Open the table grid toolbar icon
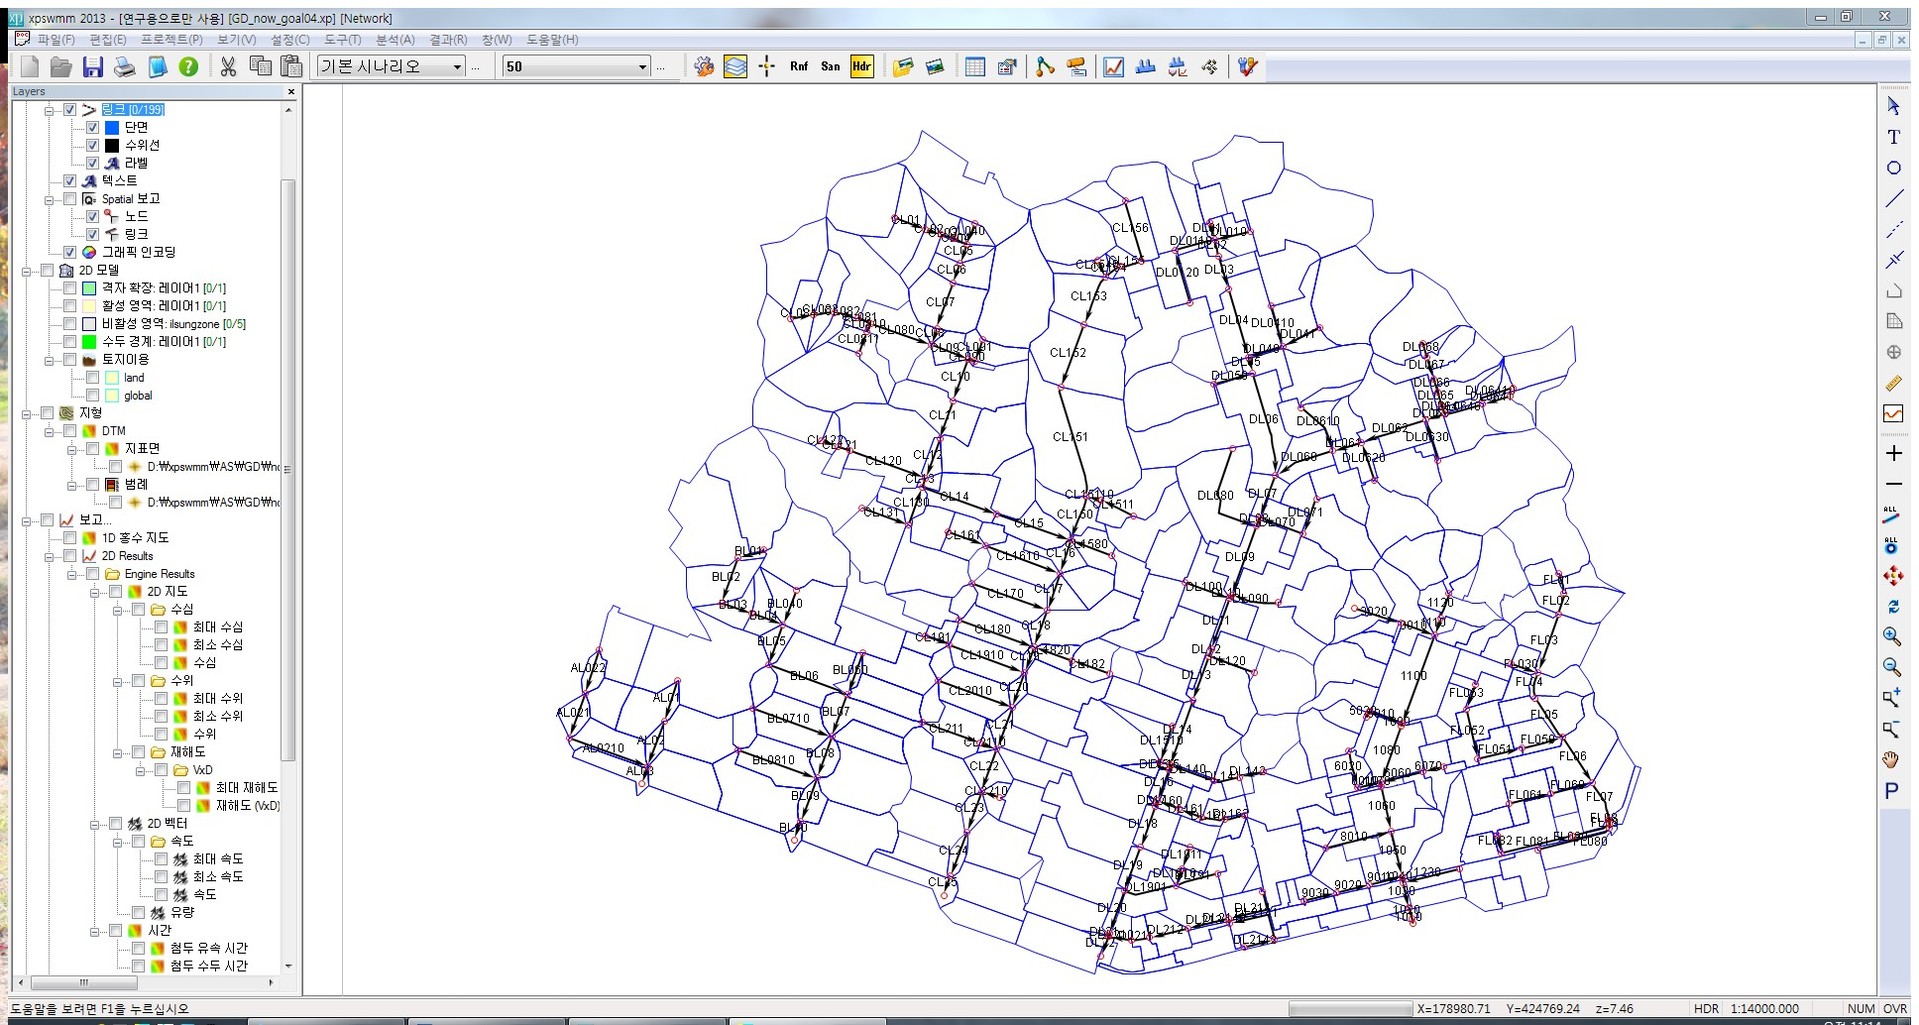Viewport: 1919px width, 1025px height. [x=975, y=67]
